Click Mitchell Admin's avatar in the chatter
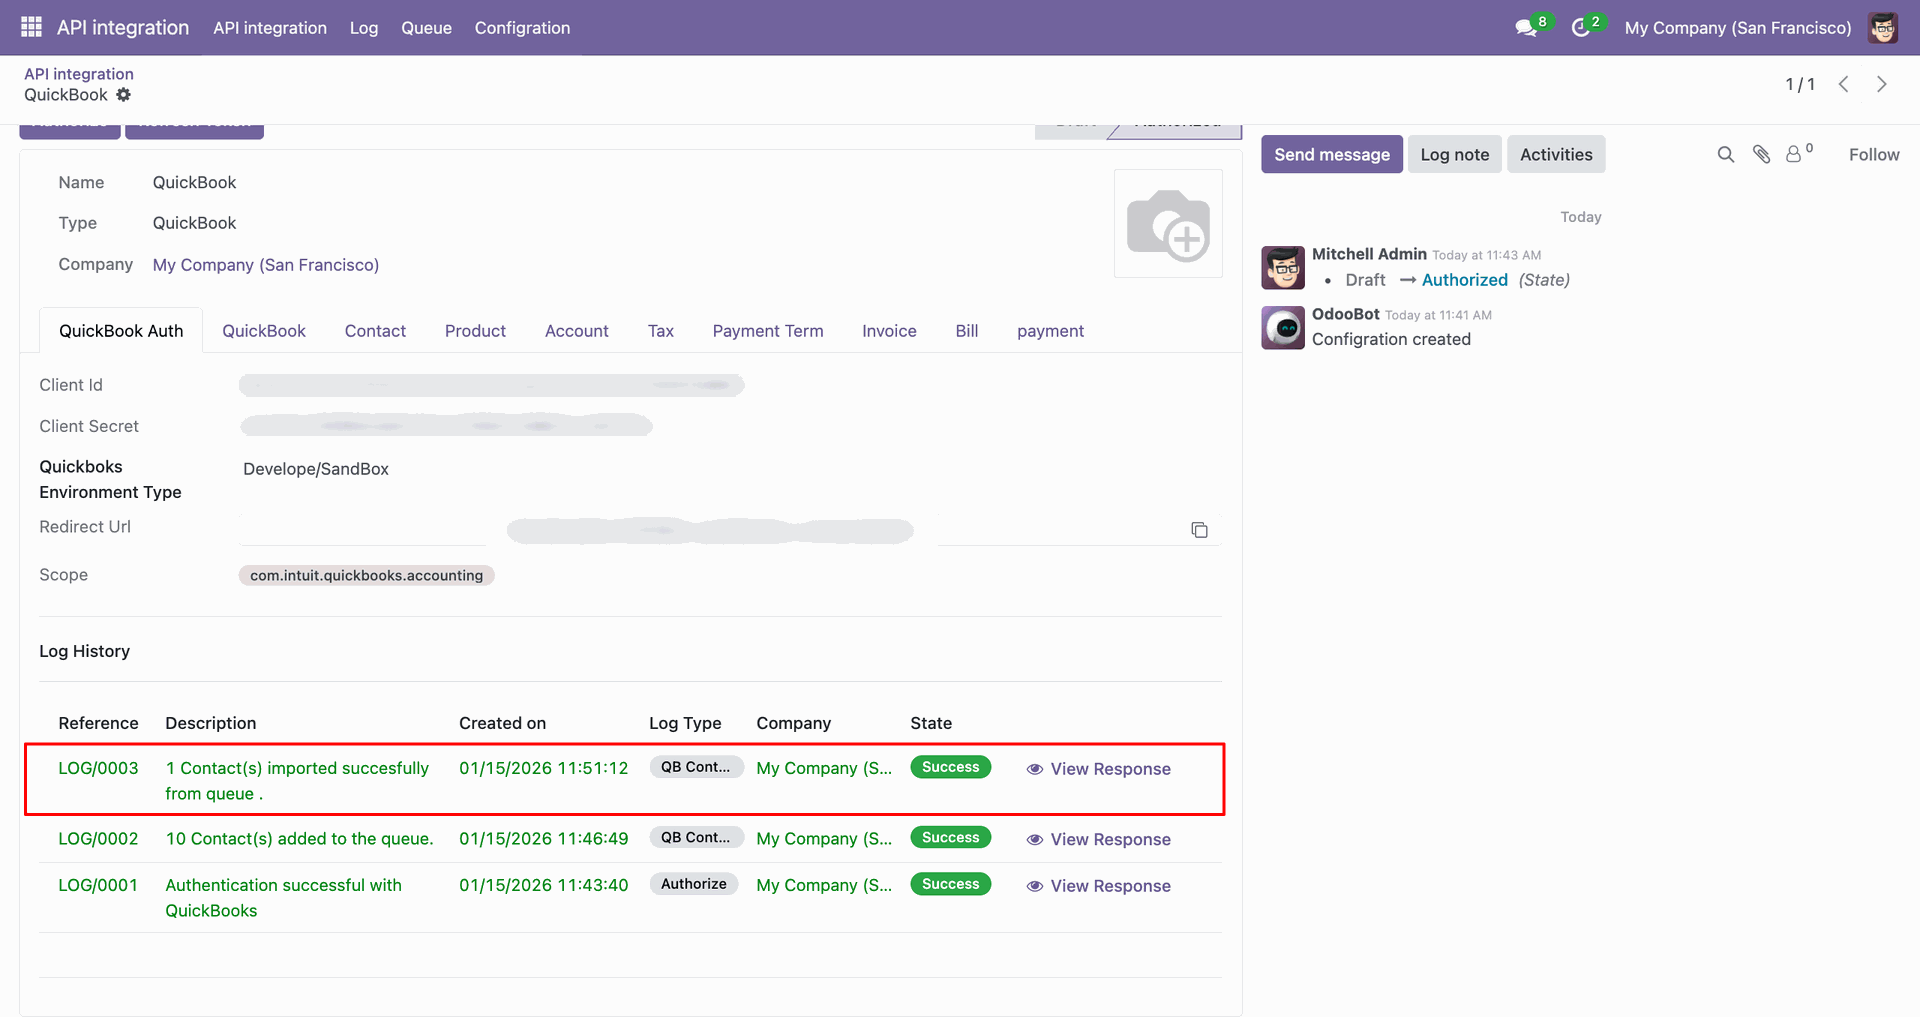The height and width of the screenshot is (1017, 1920). 1283,268
